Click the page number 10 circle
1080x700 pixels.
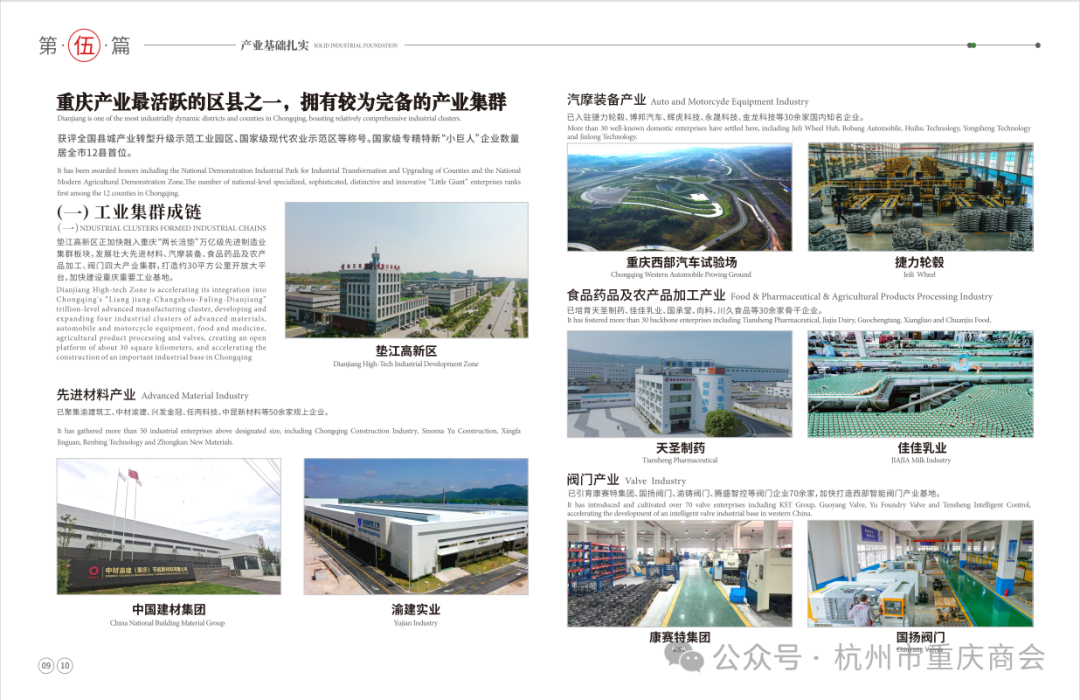65,666
